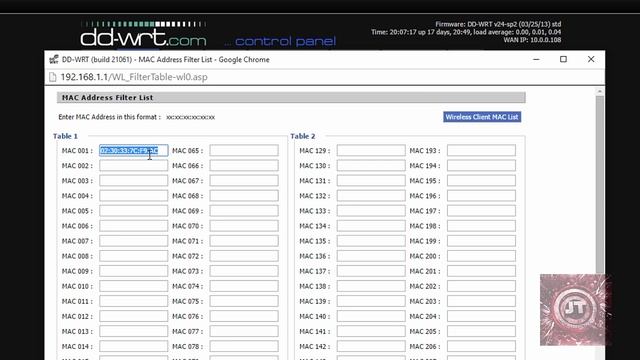Click the MAC 135 input field

[x=371, y=241]
